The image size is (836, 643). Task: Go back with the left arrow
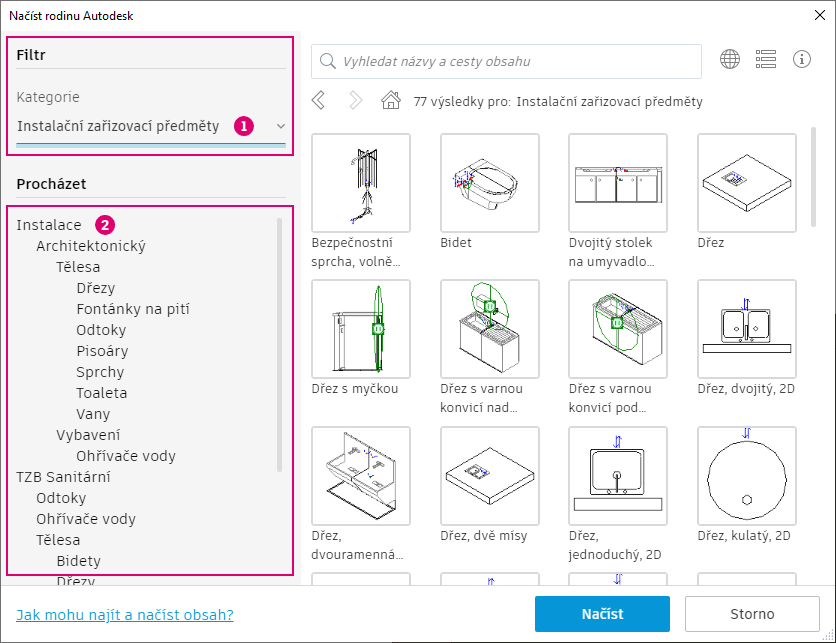coord(318,100)
